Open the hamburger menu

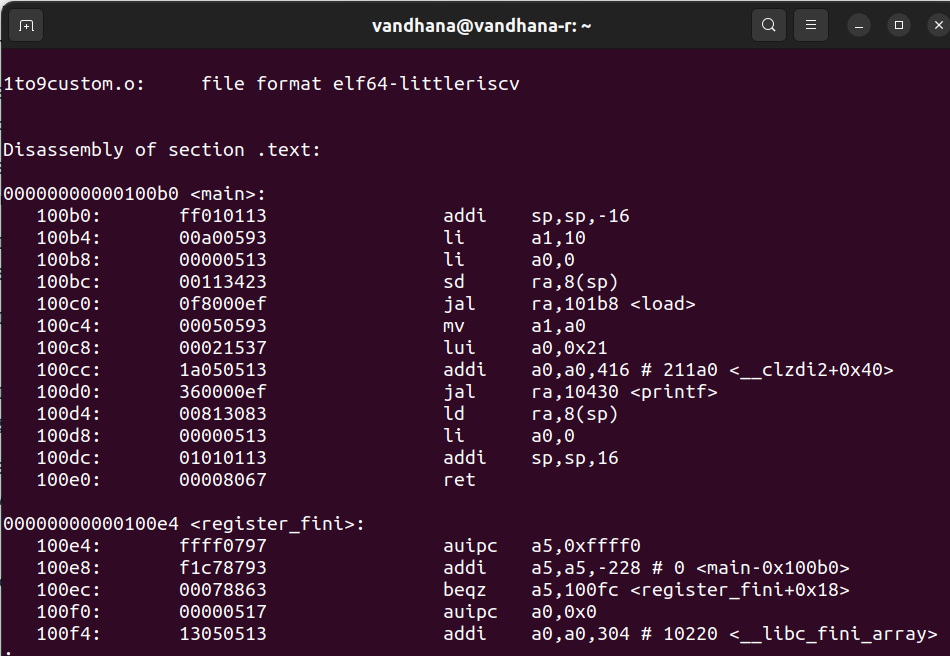click(x=810, y=25)
